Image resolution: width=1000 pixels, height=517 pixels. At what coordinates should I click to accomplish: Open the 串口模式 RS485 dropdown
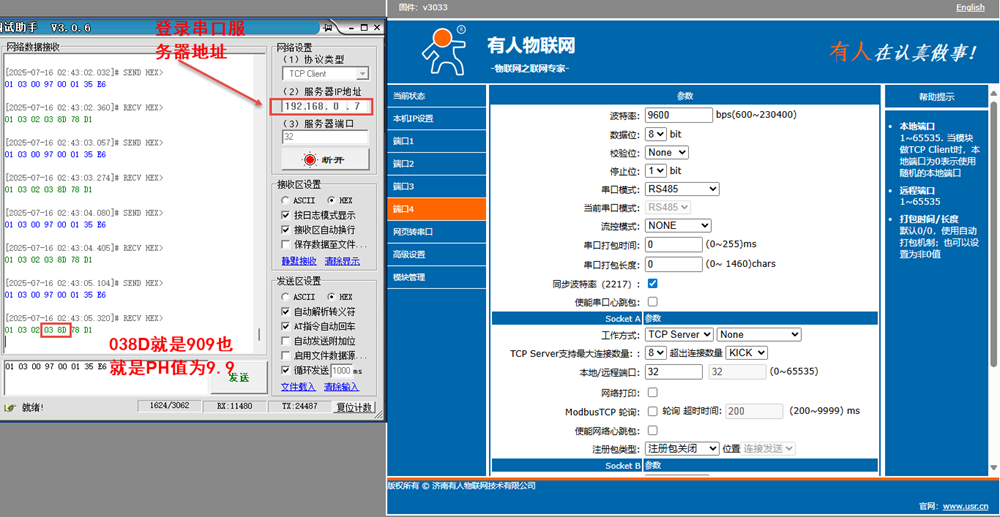pyautogui.click(x=682, y=189)
